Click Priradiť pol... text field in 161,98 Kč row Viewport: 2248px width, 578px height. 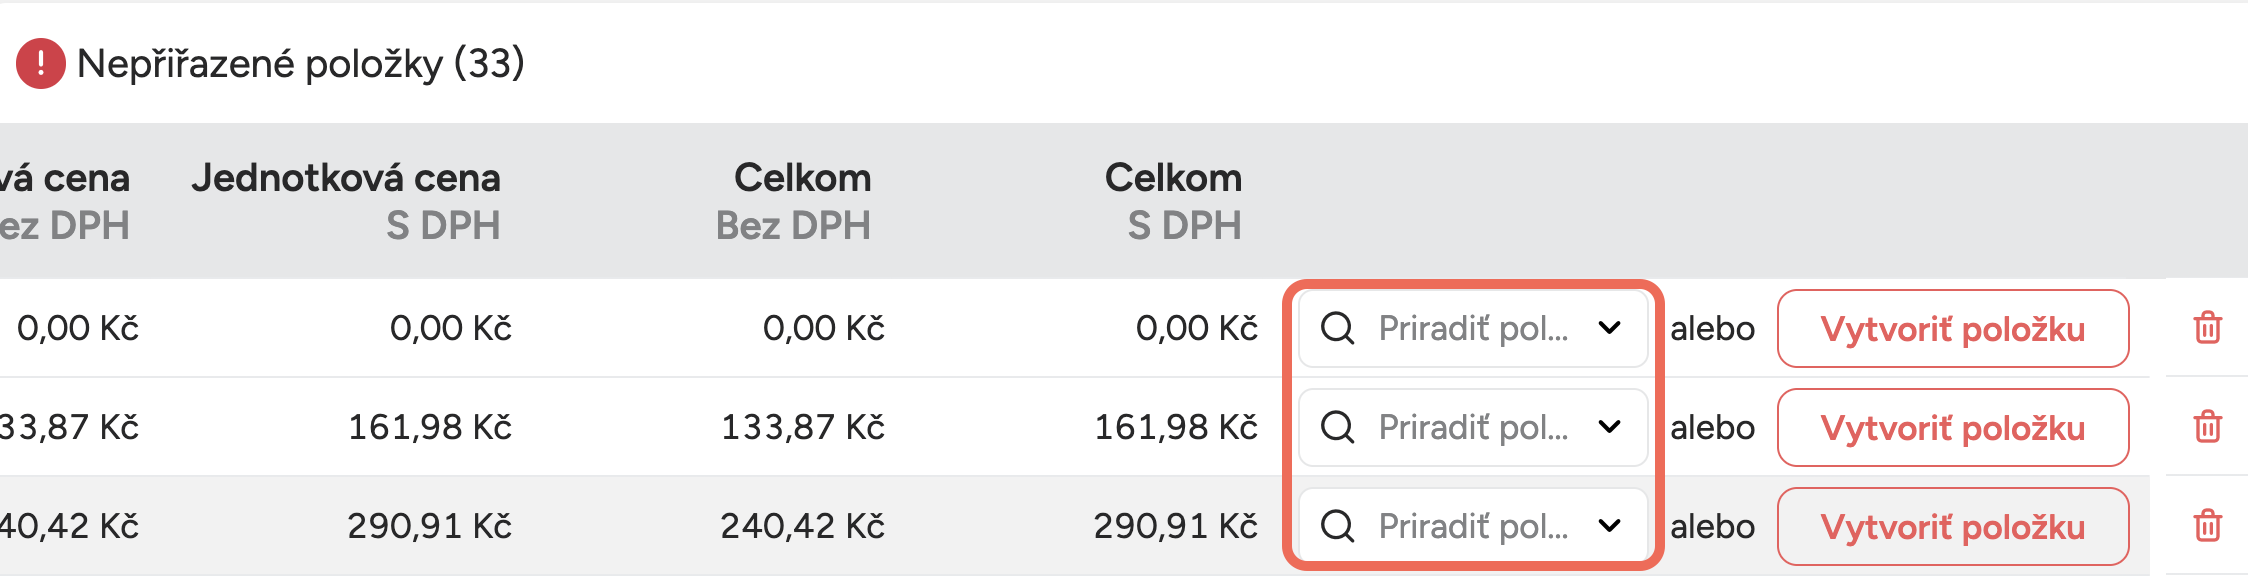pos(1473,427)
